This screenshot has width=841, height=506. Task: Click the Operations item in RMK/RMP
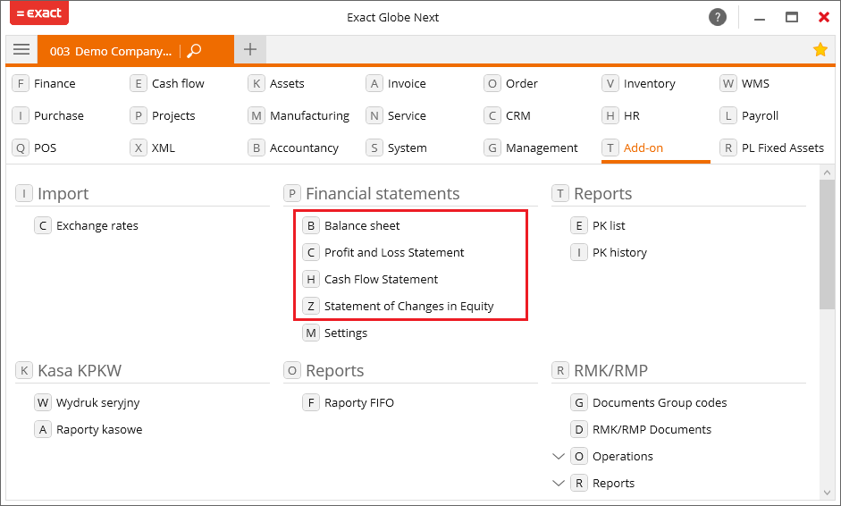click(612, 456)
